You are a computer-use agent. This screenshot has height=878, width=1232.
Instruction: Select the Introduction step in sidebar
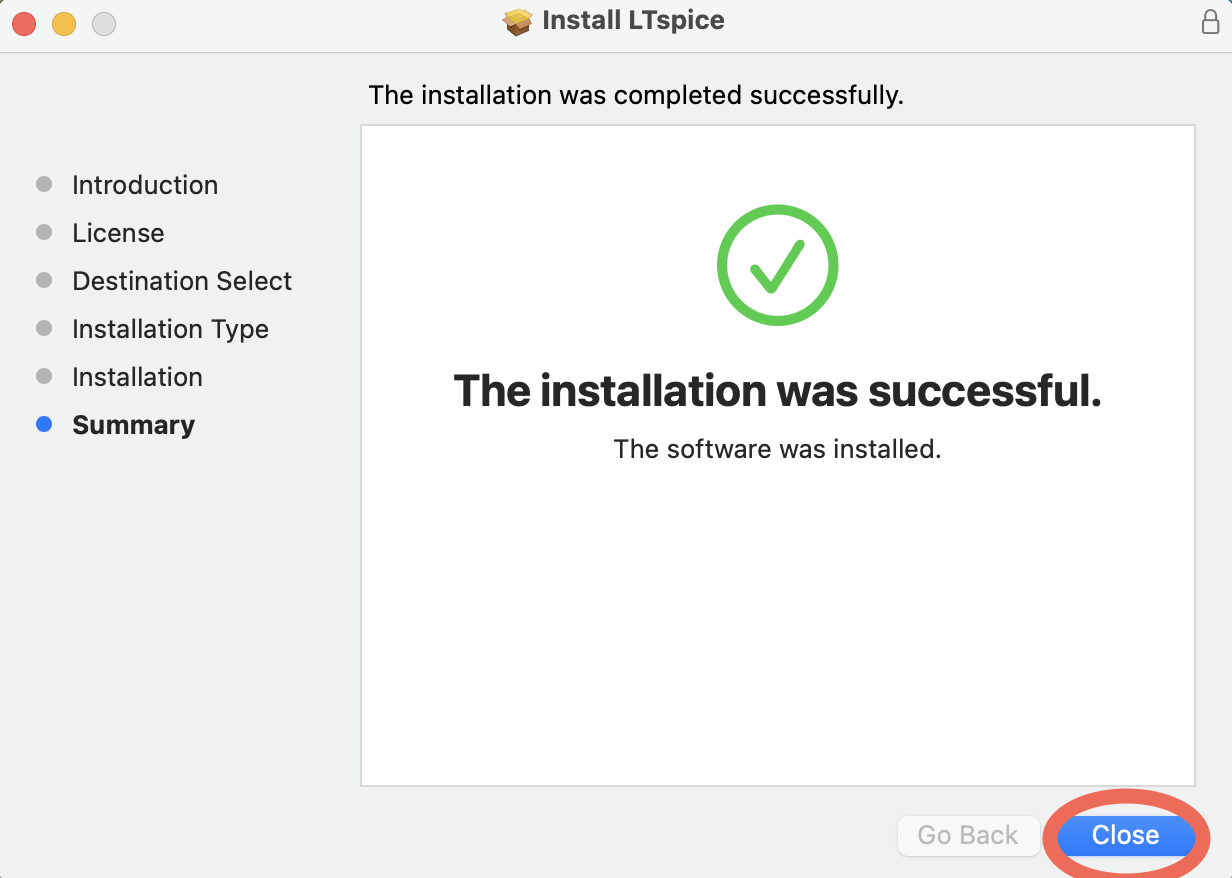[x=145, y=185]
